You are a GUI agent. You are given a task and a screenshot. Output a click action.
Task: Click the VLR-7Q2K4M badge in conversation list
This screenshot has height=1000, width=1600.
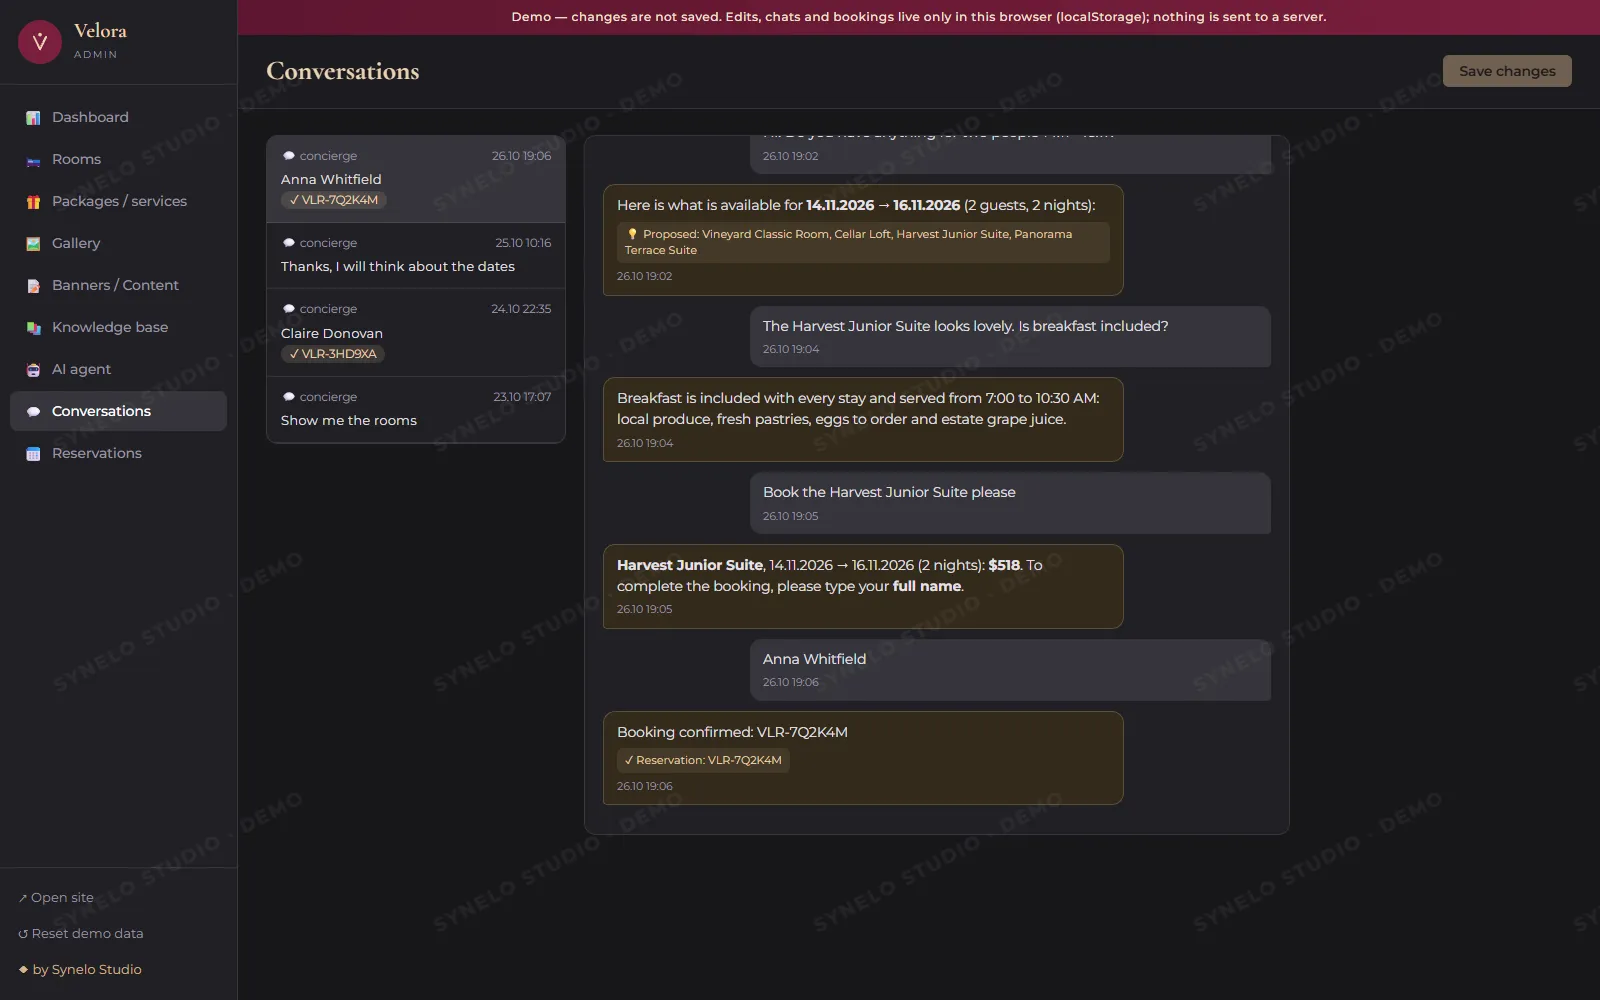[333, 200]
